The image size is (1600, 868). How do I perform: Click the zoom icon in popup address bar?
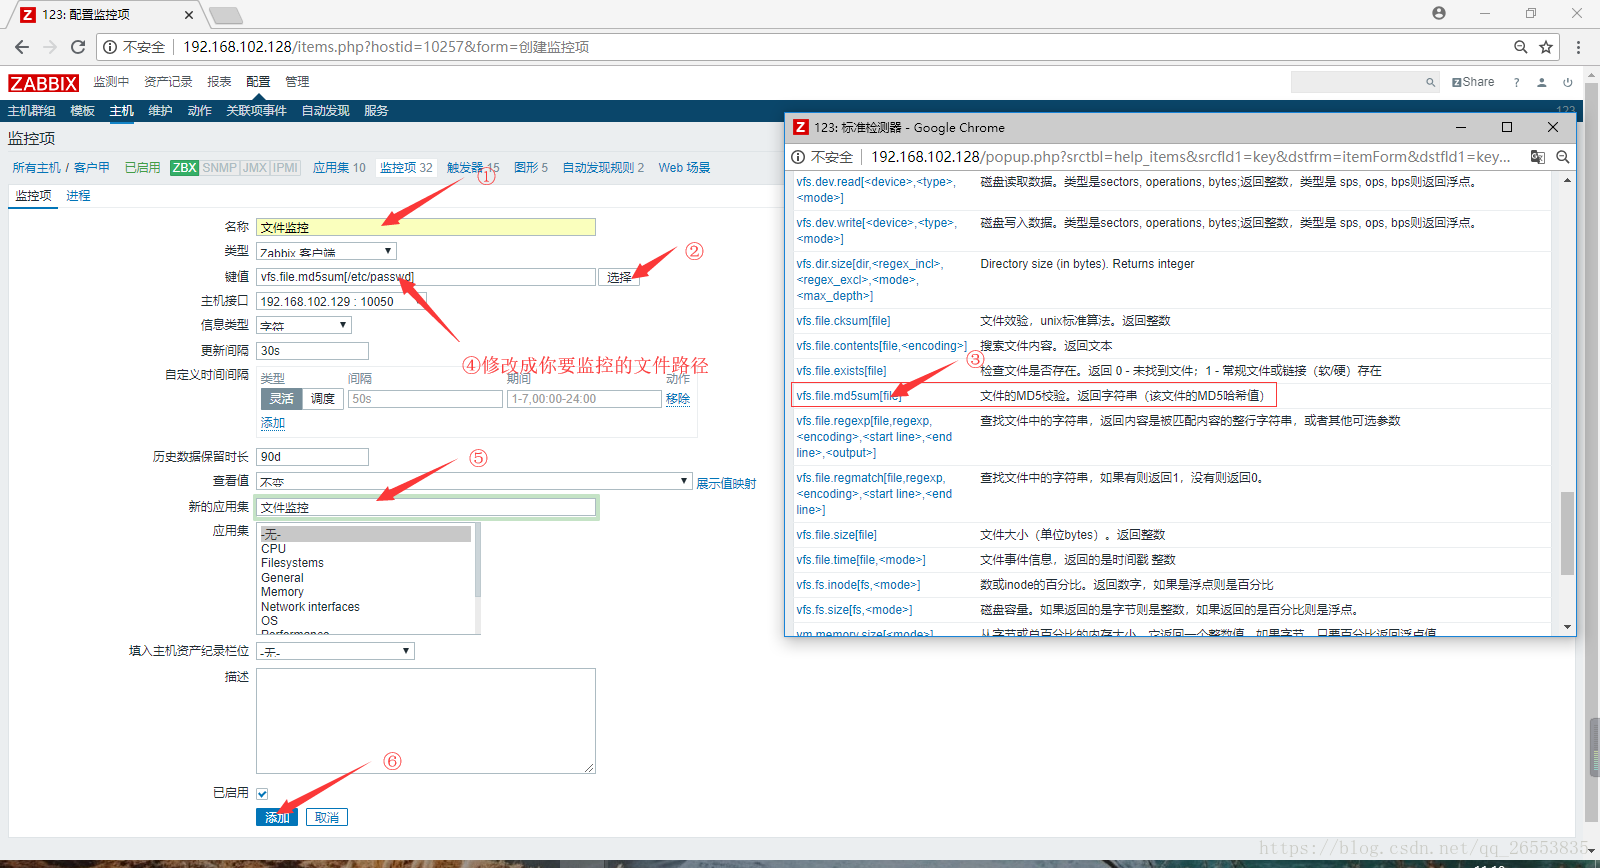tap(1562, 157)
